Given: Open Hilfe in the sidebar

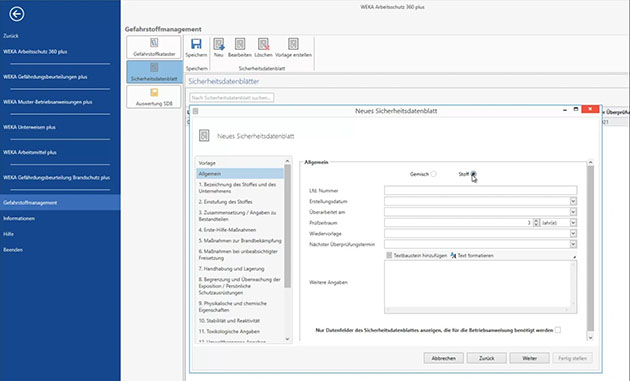Looking at the screenshot, I should click(x=8, y=234).
